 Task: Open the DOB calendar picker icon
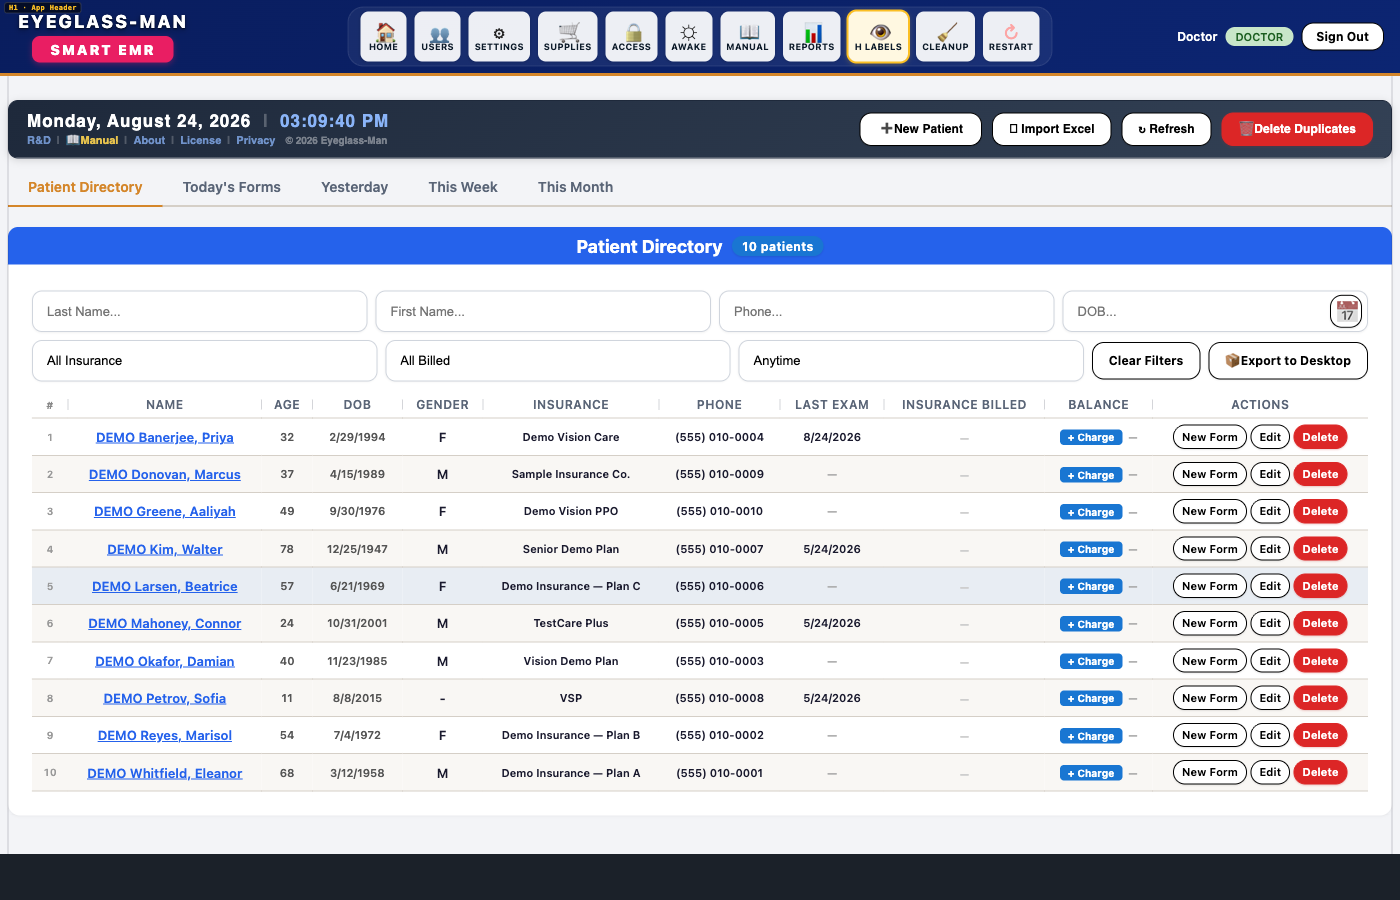pyautogui.click(x=1347, y=312)
